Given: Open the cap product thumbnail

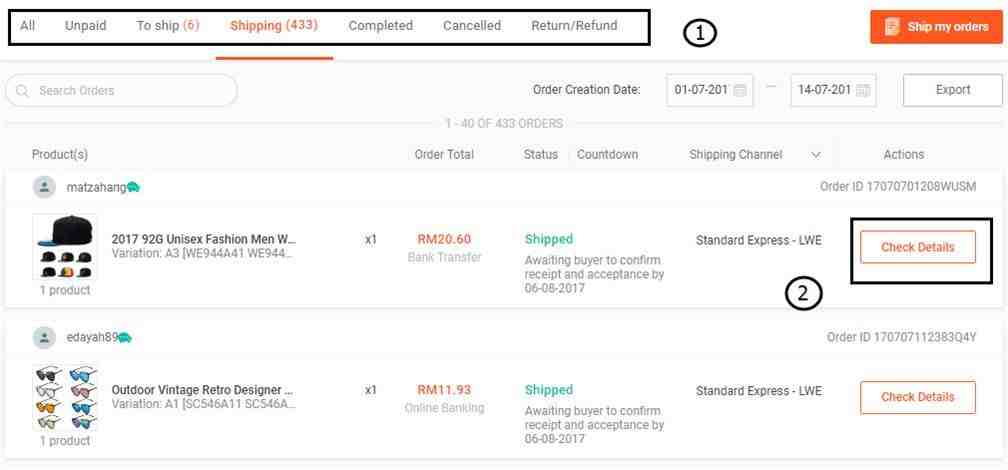Looking at the screenshot, I should (65, 248).
